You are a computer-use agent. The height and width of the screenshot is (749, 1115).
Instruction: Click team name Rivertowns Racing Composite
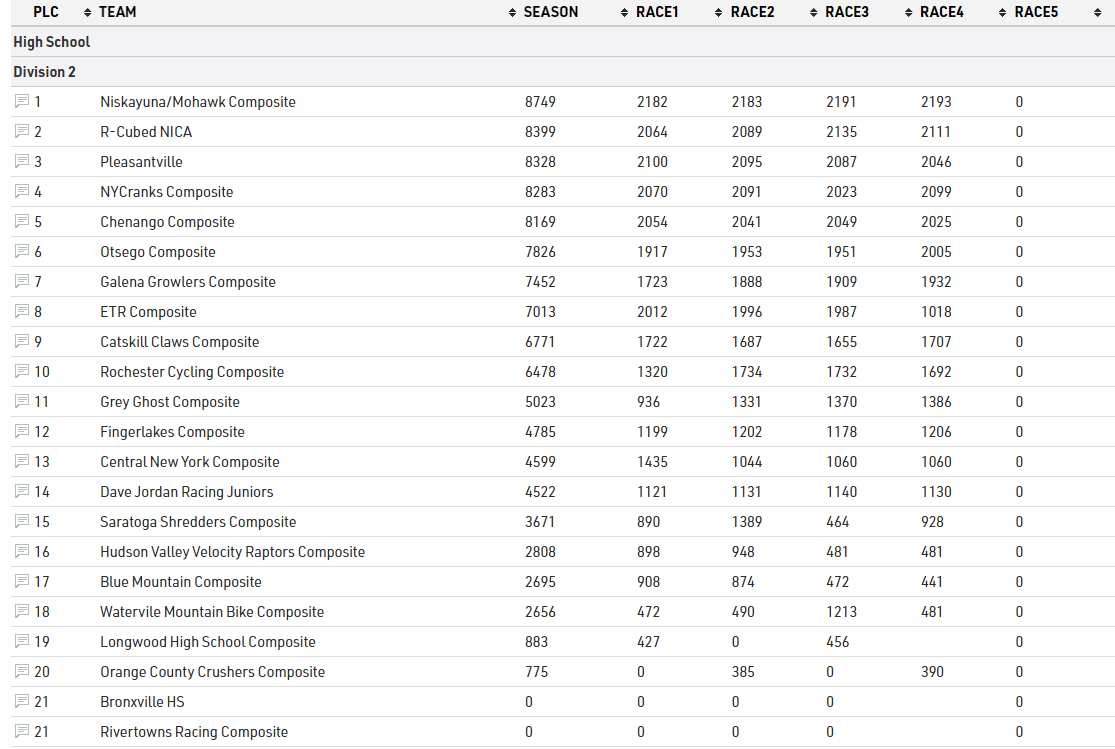point(194,731)
